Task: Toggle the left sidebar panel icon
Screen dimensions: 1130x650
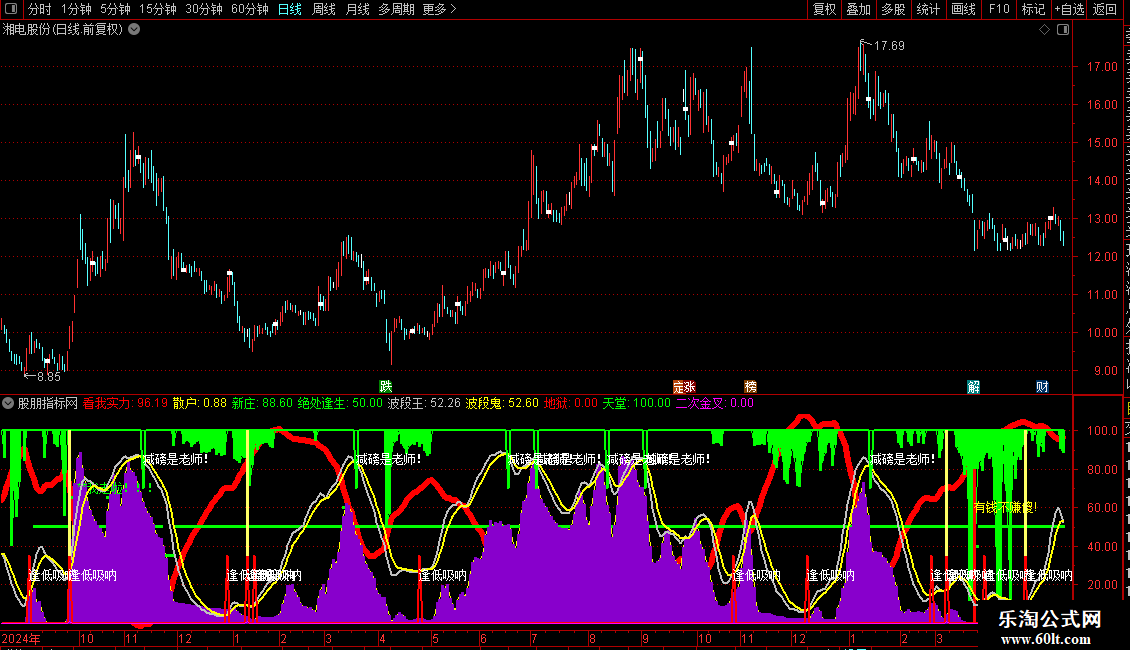Action: tap(11, 9)
